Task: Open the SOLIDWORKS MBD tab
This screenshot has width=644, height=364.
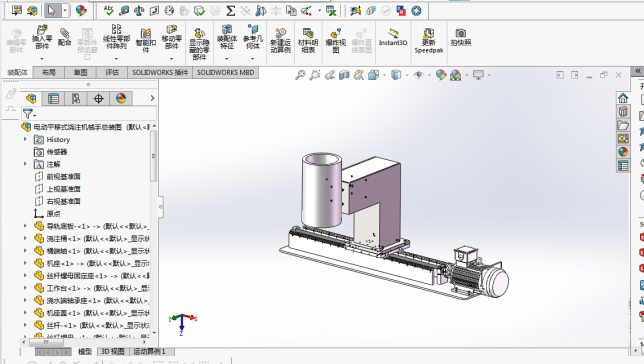Action: click(x=225, y=72)
